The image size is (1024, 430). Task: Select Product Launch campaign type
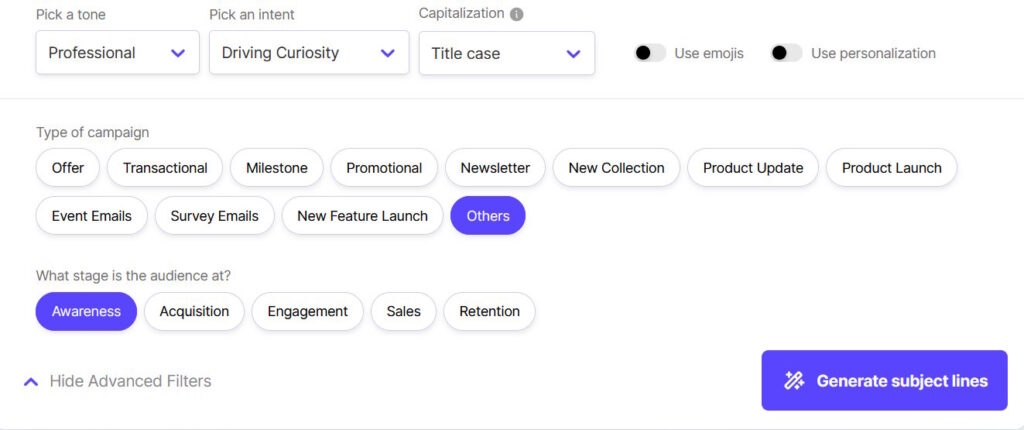(x=891, y=168)
